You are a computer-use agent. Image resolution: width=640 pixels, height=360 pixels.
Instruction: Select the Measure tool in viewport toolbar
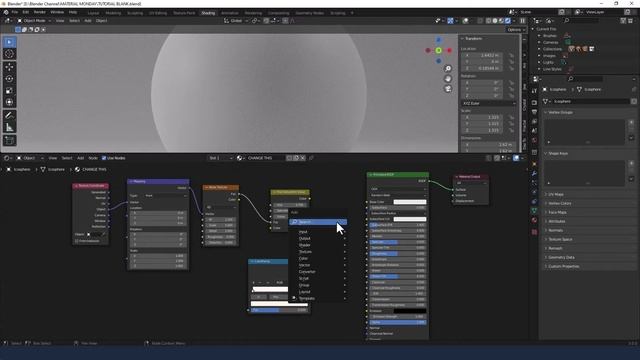[x=10, y=128]
